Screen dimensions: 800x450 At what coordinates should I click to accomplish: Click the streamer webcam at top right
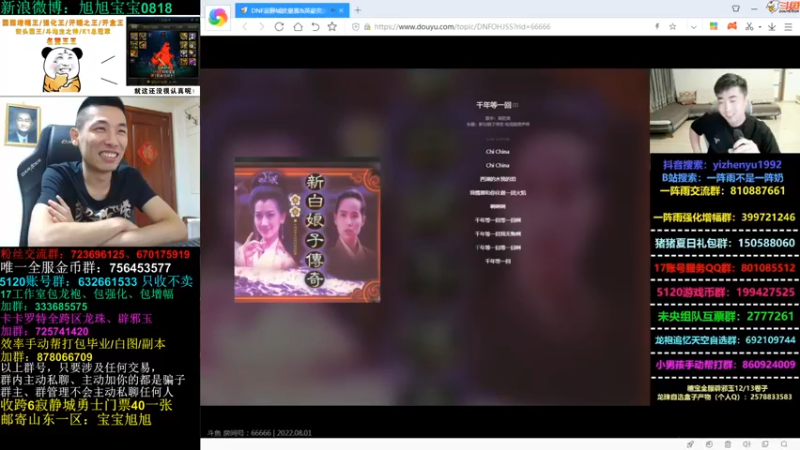tap(724, 111)
